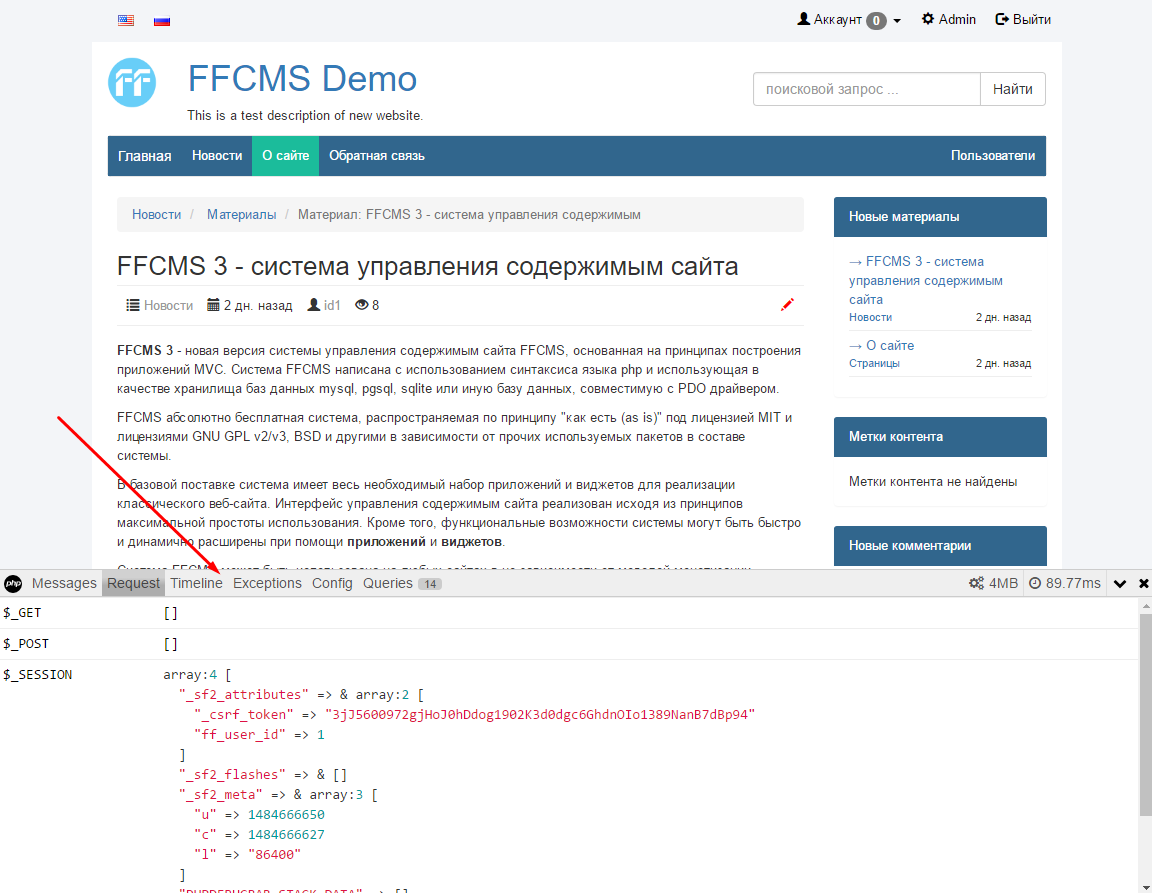Open sidebar link FFCMS 3 - система управления
This screenshot has width=1152, height=893.
point(926,280)
